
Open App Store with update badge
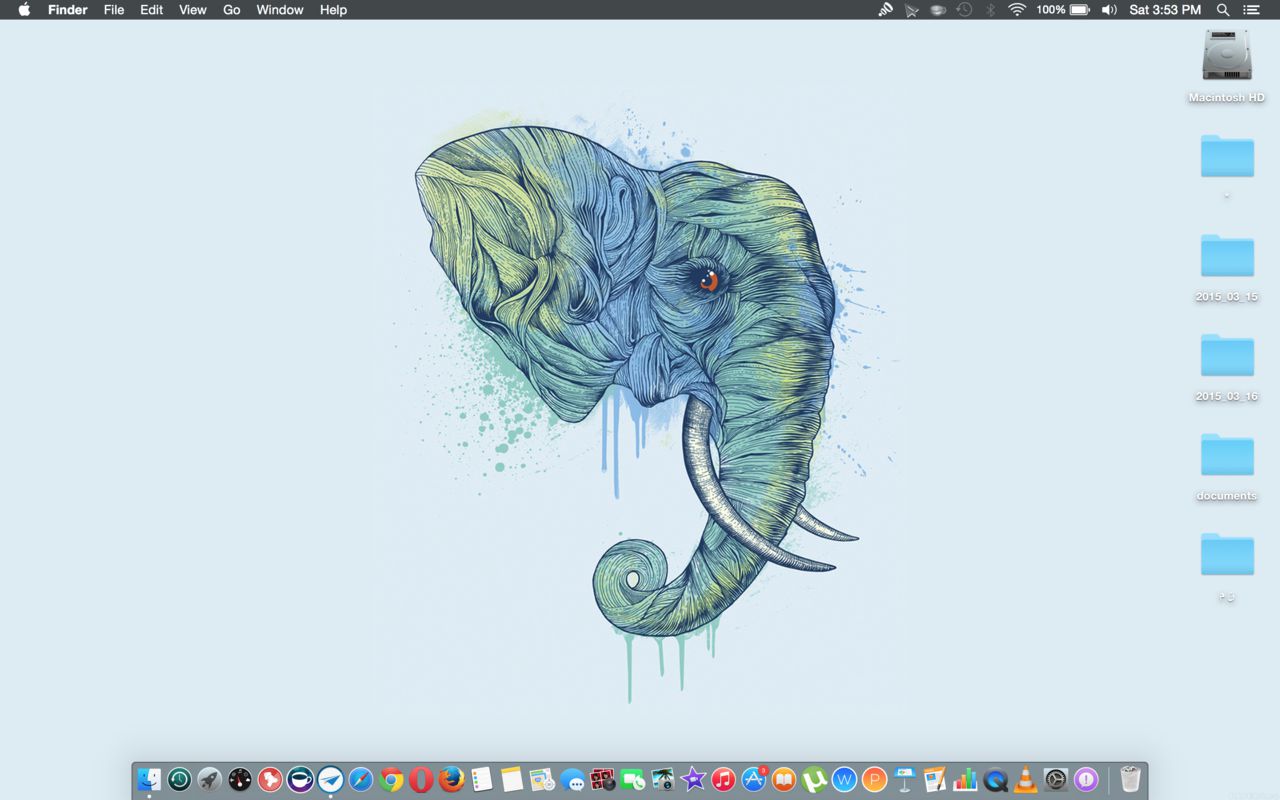point(754,779)
